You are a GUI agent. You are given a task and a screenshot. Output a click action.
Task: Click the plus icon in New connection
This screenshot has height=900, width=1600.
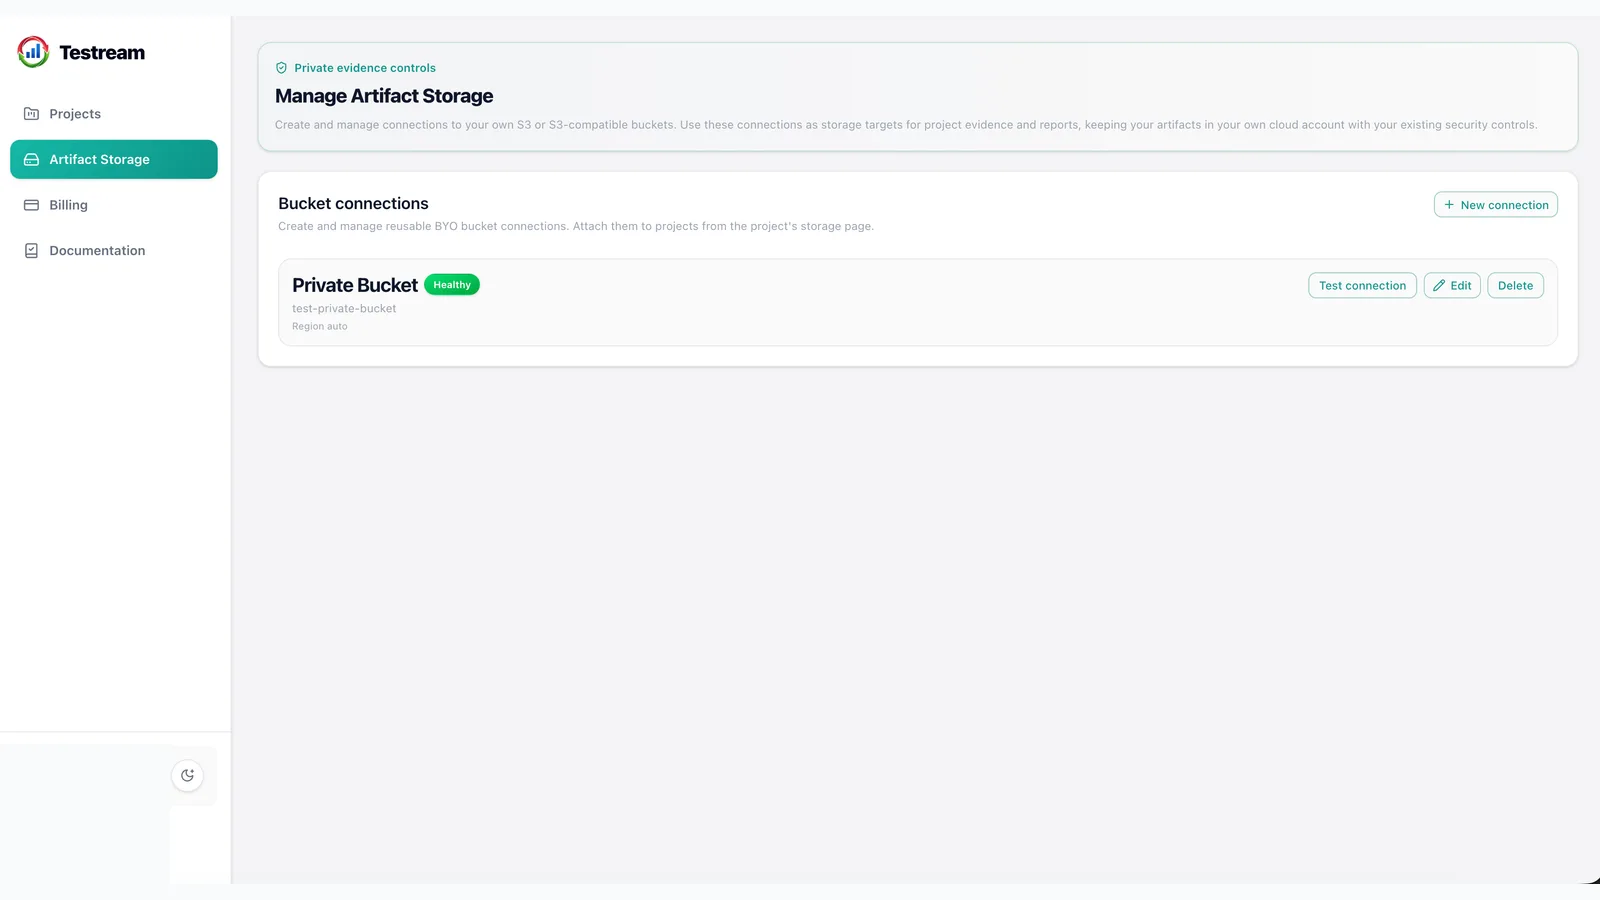tap(1449, 205)
